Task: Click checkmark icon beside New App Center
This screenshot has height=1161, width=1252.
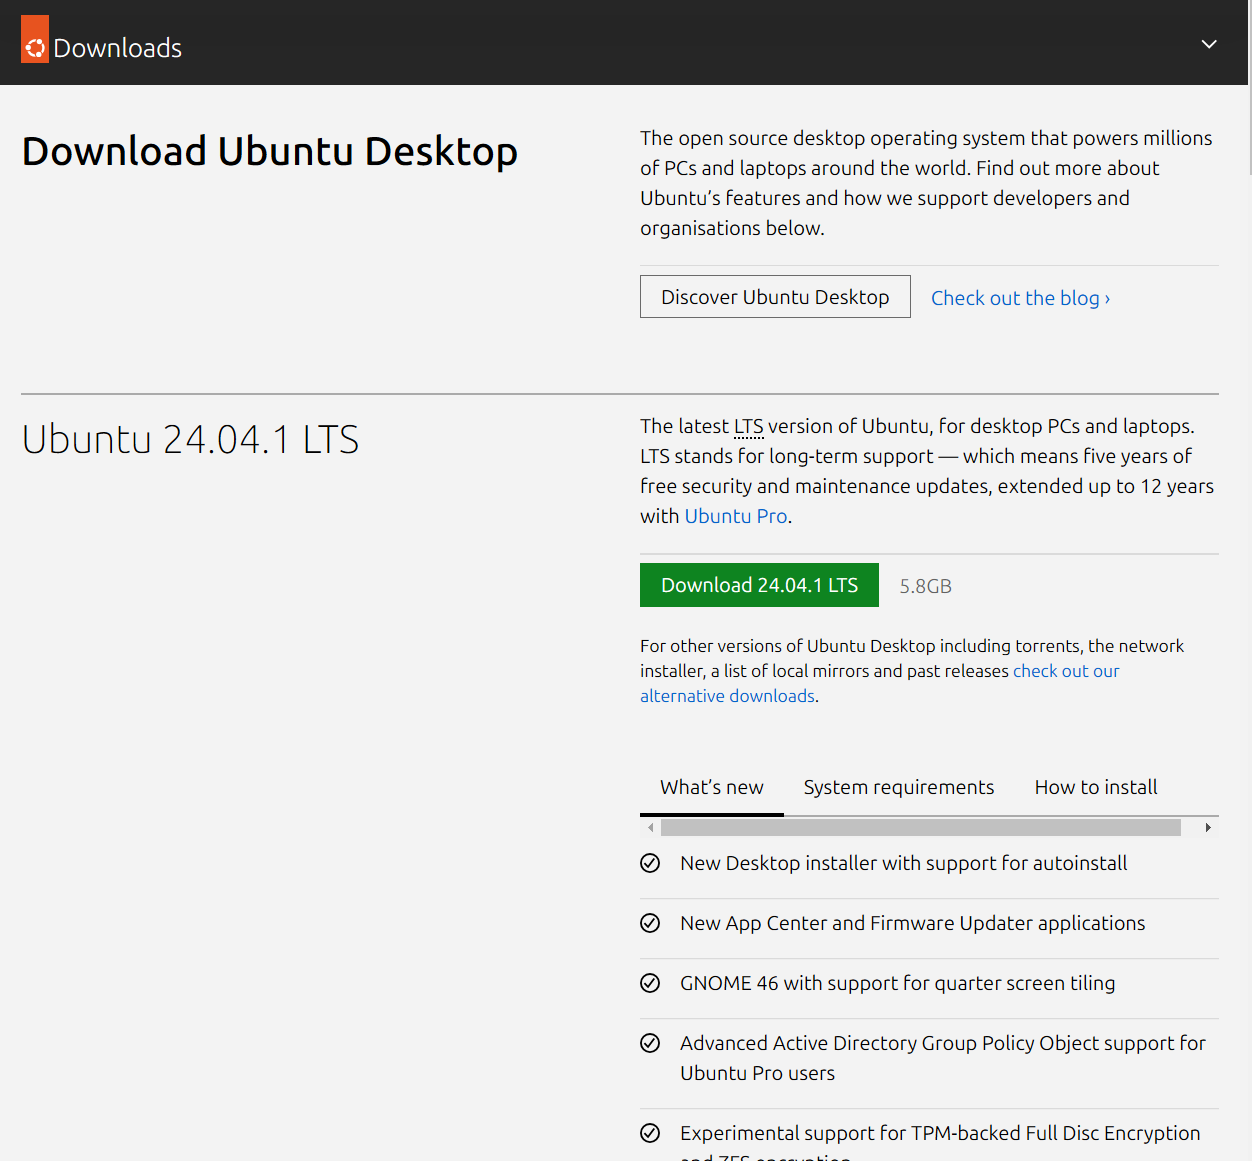Action: 650,923
